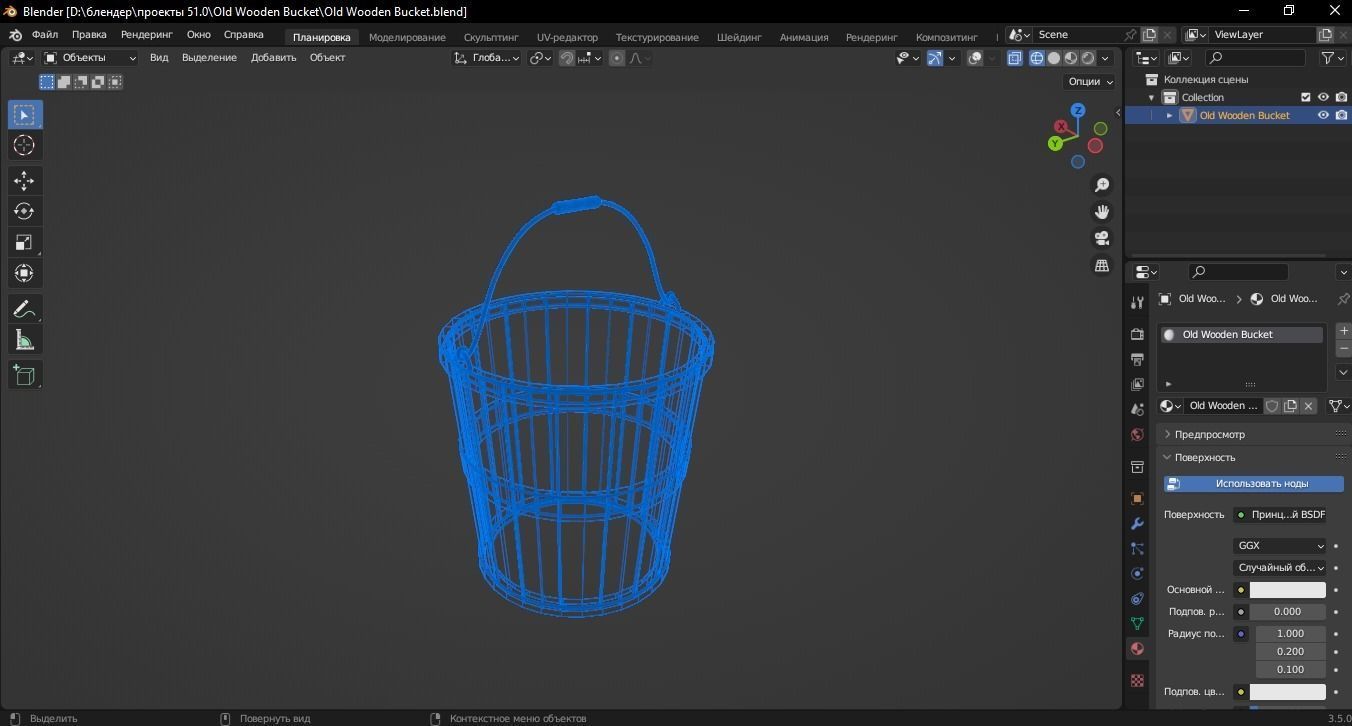Open the Render properties tab
The height and width of the screenshot is (726, 1352).
[1137, 333]
